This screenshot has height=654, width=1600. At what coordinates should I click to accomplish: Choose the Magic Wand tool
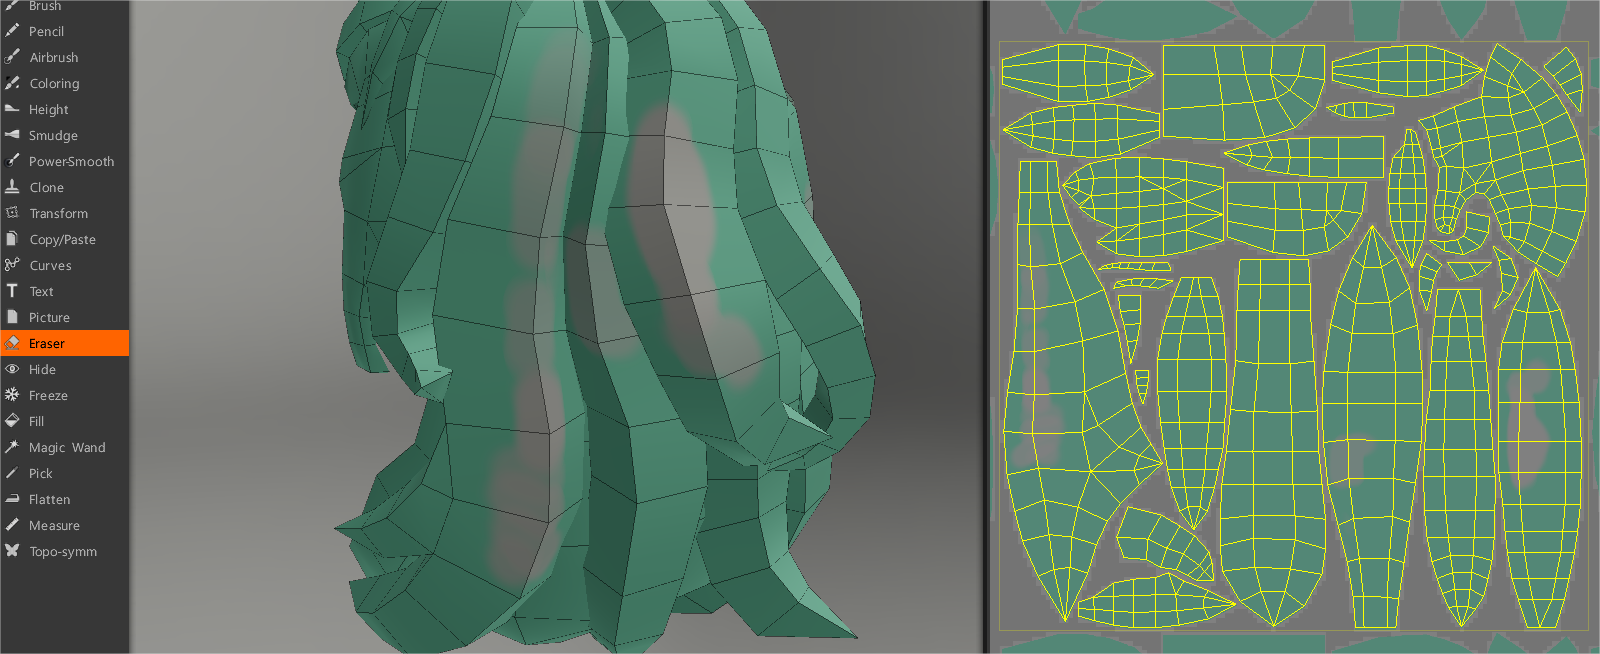coord(66,448)
